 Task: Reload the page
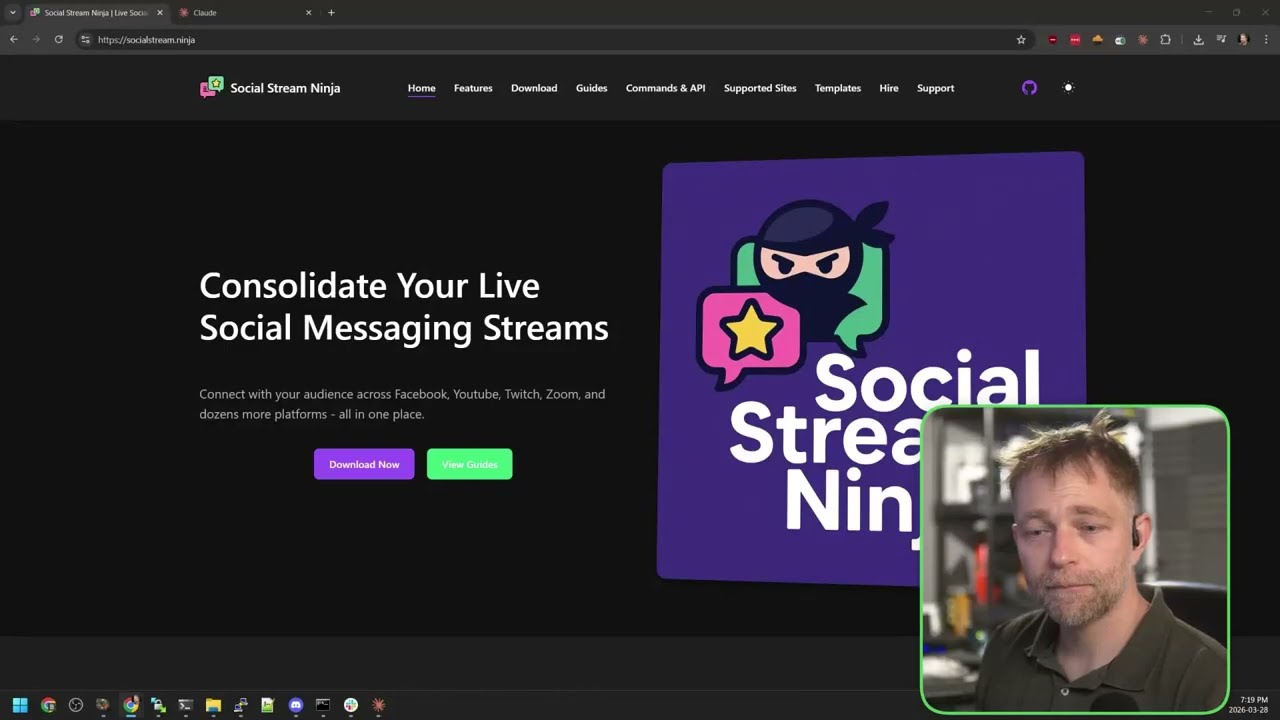59,40
